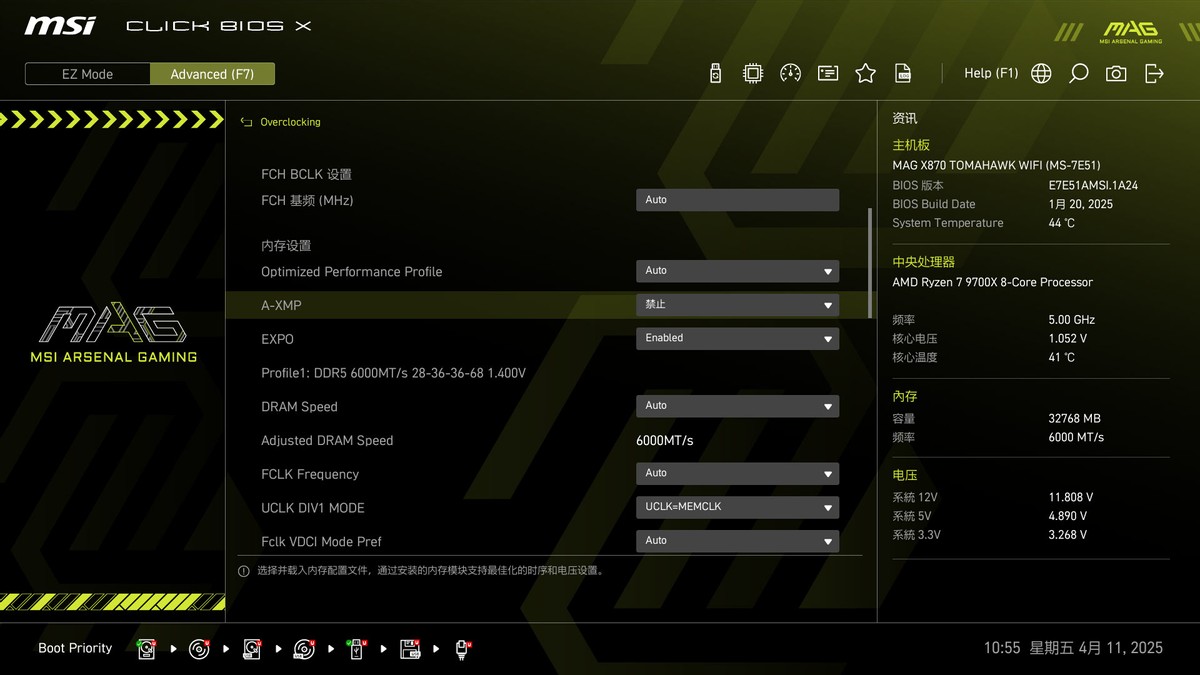
Task: Click the FCH 基频 (MHz) Auto input field
Action: click(x=737, y=200)
